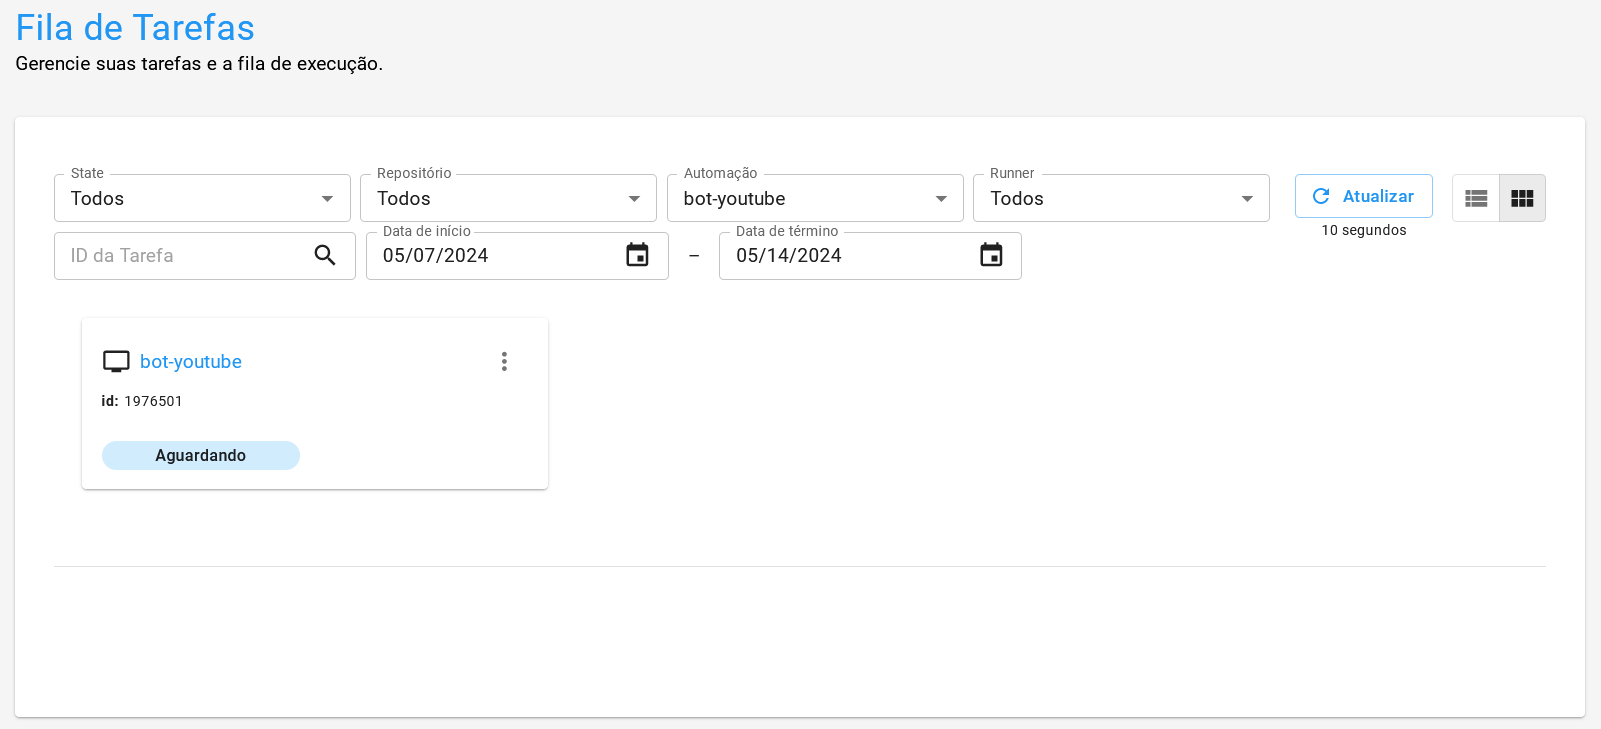
Task: Open the three-dot menu on bot-youtube card
Action: (504, 362)
